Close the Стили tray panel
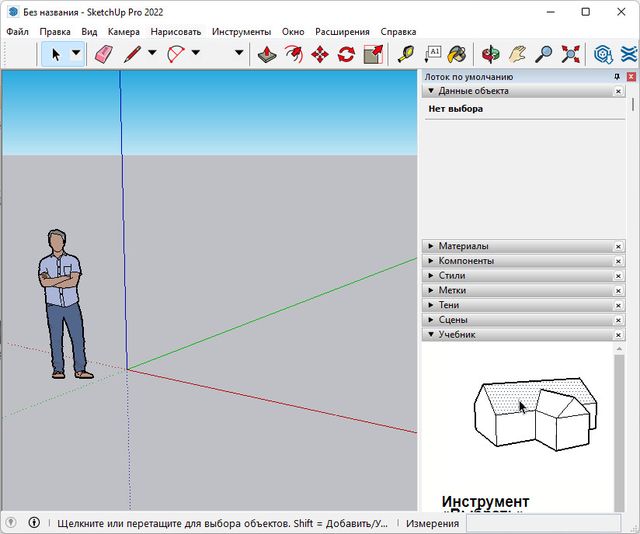The width and height of the screenshot is (640, 534). point(618,276)
